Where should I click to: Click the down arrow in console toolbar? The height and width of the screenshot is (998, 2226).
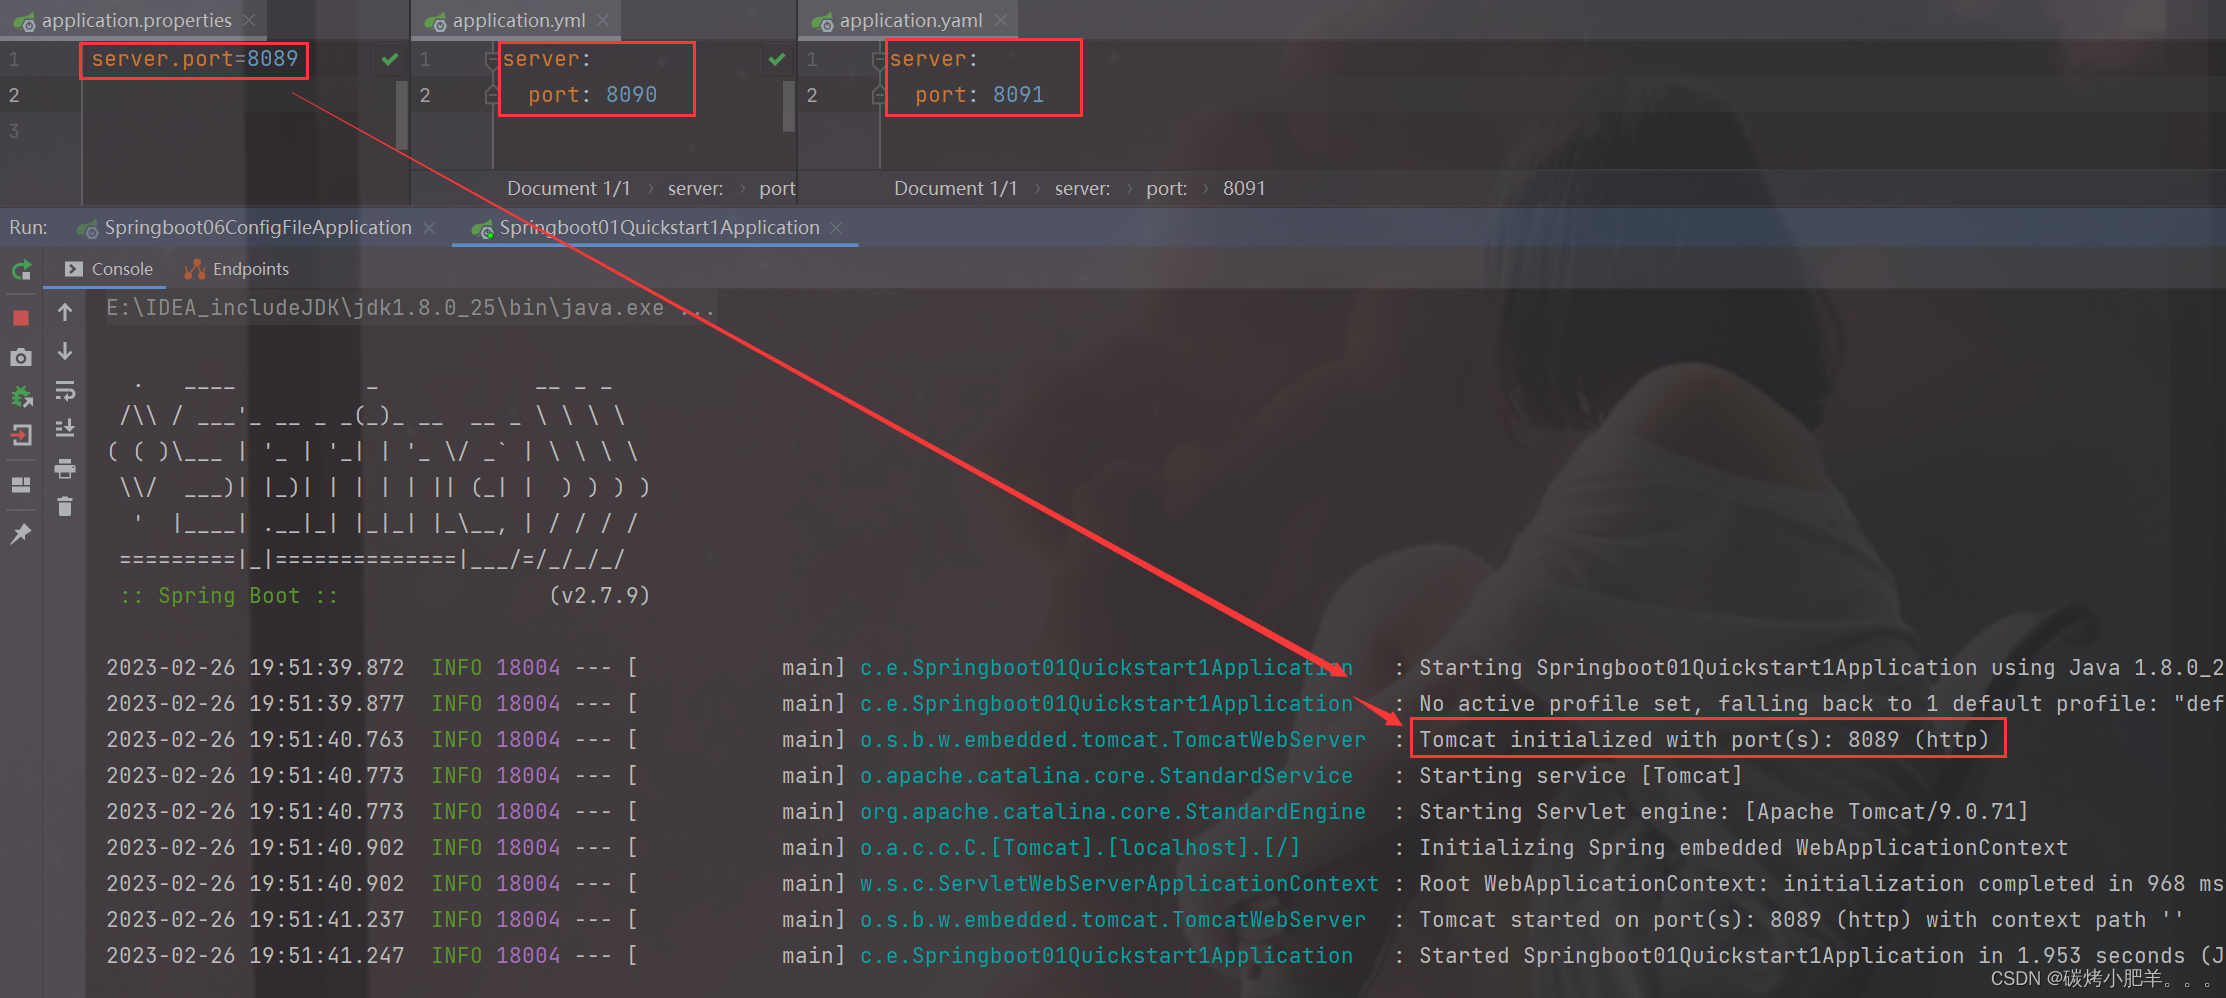pos(65,351)
